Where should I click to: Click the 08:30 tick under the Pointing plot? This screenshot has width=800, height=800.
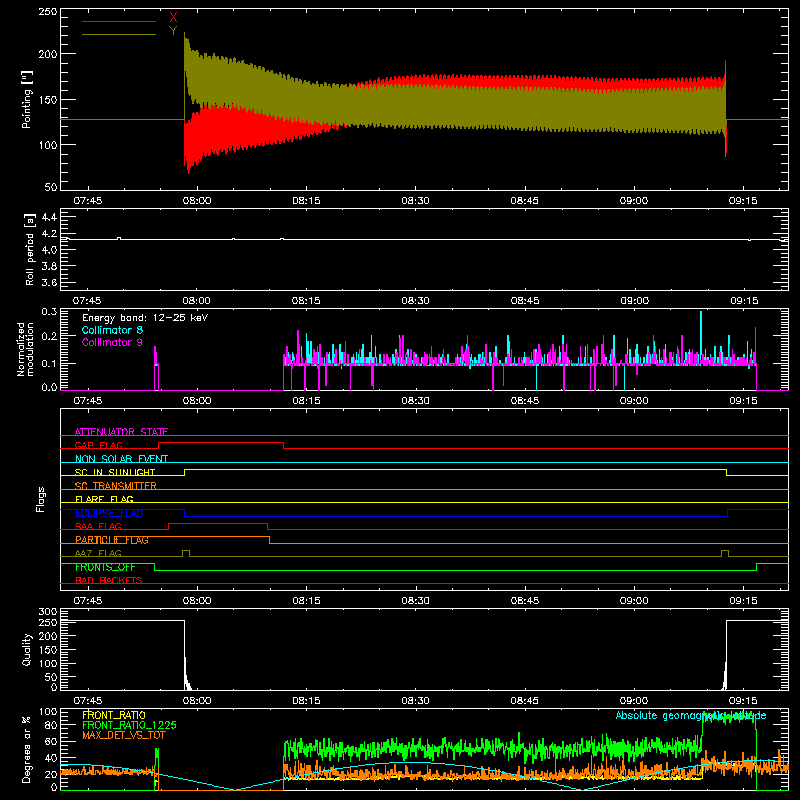coord(415,201)
